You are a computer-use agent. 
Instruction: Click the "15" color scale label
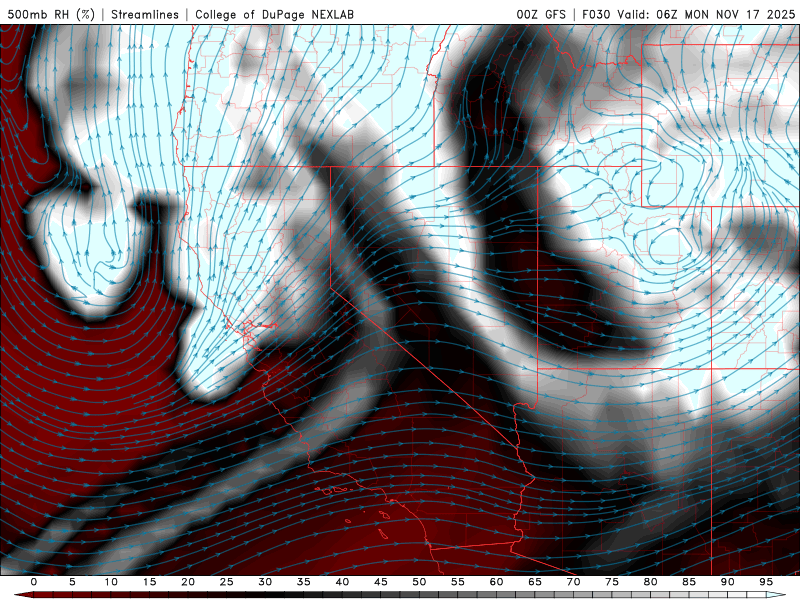[x=149, y=582]
